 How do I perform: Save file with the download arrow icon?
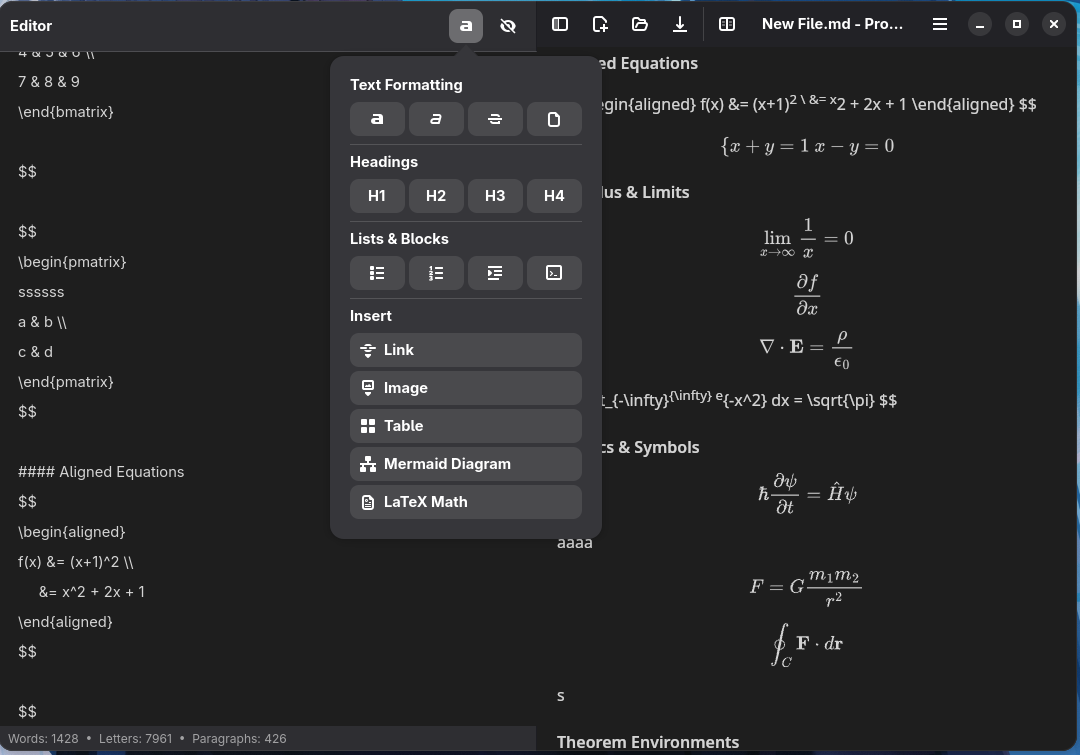[680, 24]
